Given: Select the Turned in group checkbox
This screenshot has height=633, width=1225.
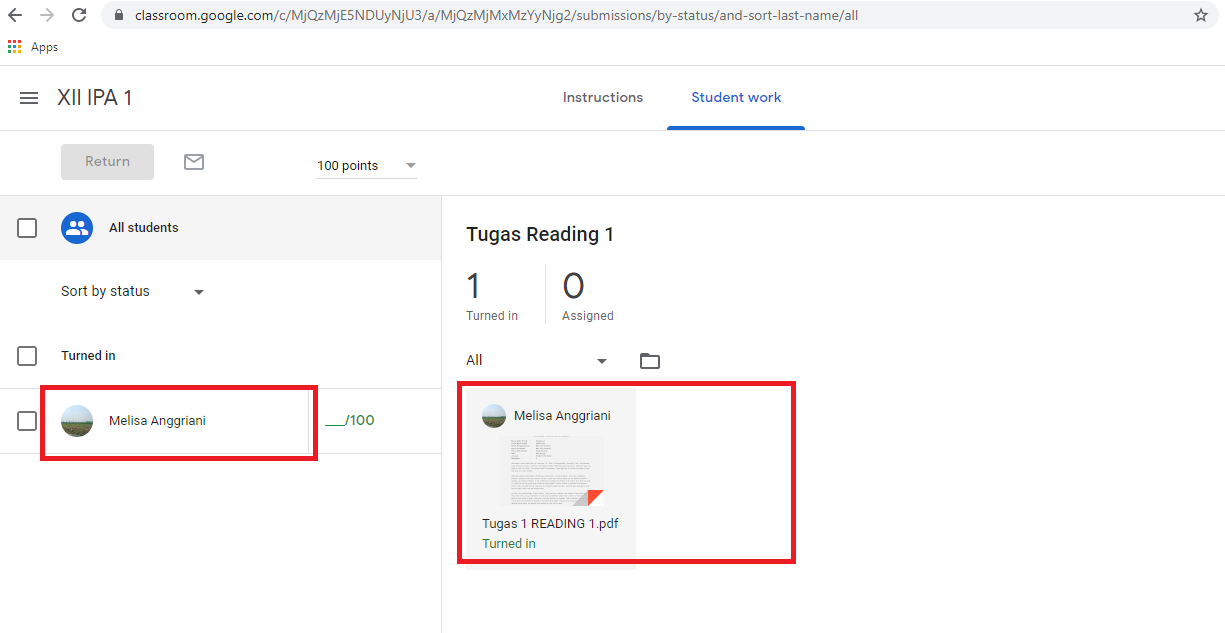Looking at the screenshot, I should [x=27, y=356].
